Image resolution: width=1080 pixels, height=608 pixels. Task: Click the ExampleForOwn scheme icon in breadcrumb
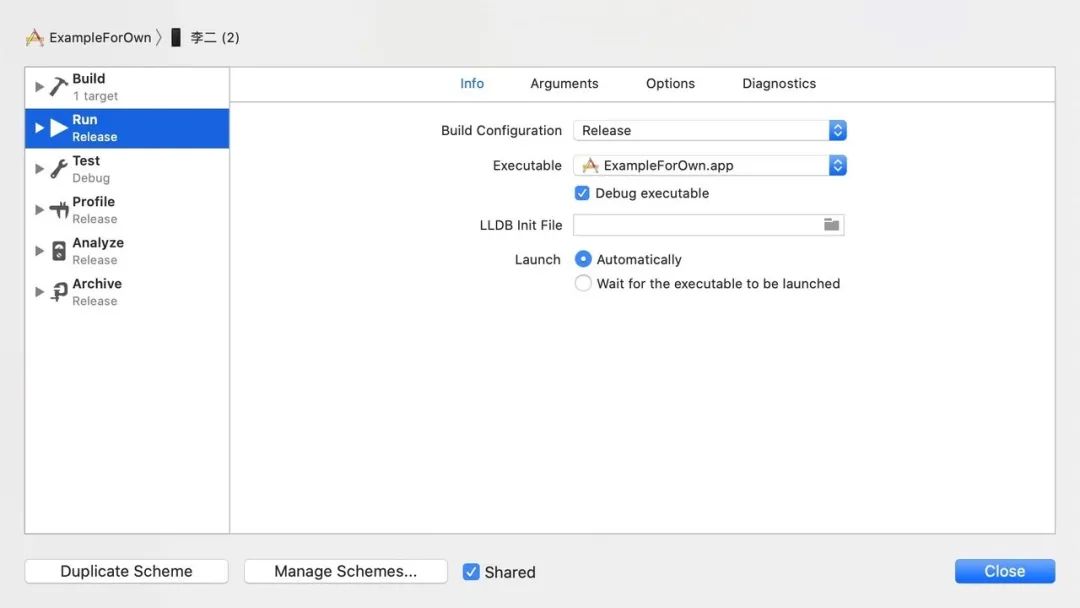pyautogui.click(x=35, y=38)
